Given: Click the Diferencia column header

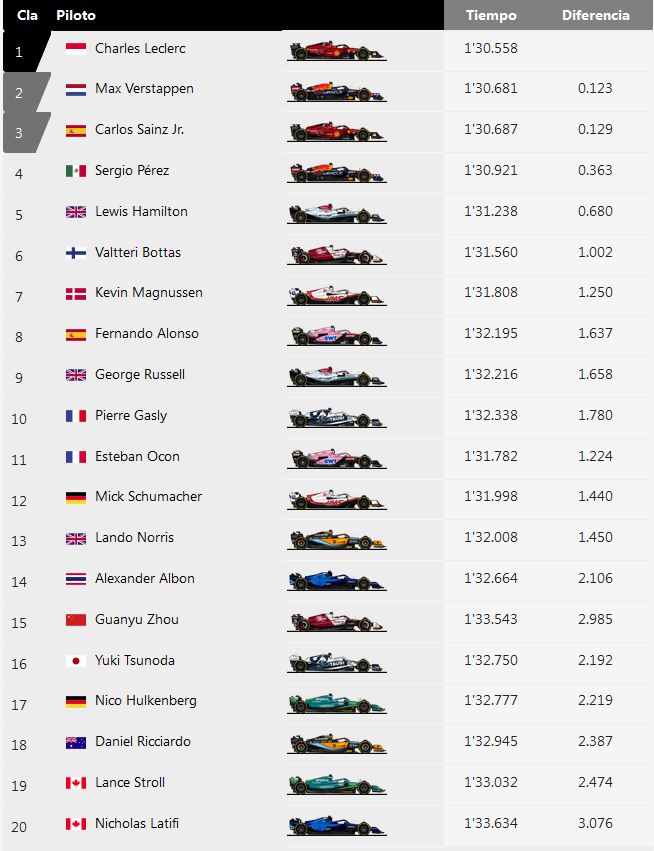Looking at the screenshot, I should [x=595, y=15].
